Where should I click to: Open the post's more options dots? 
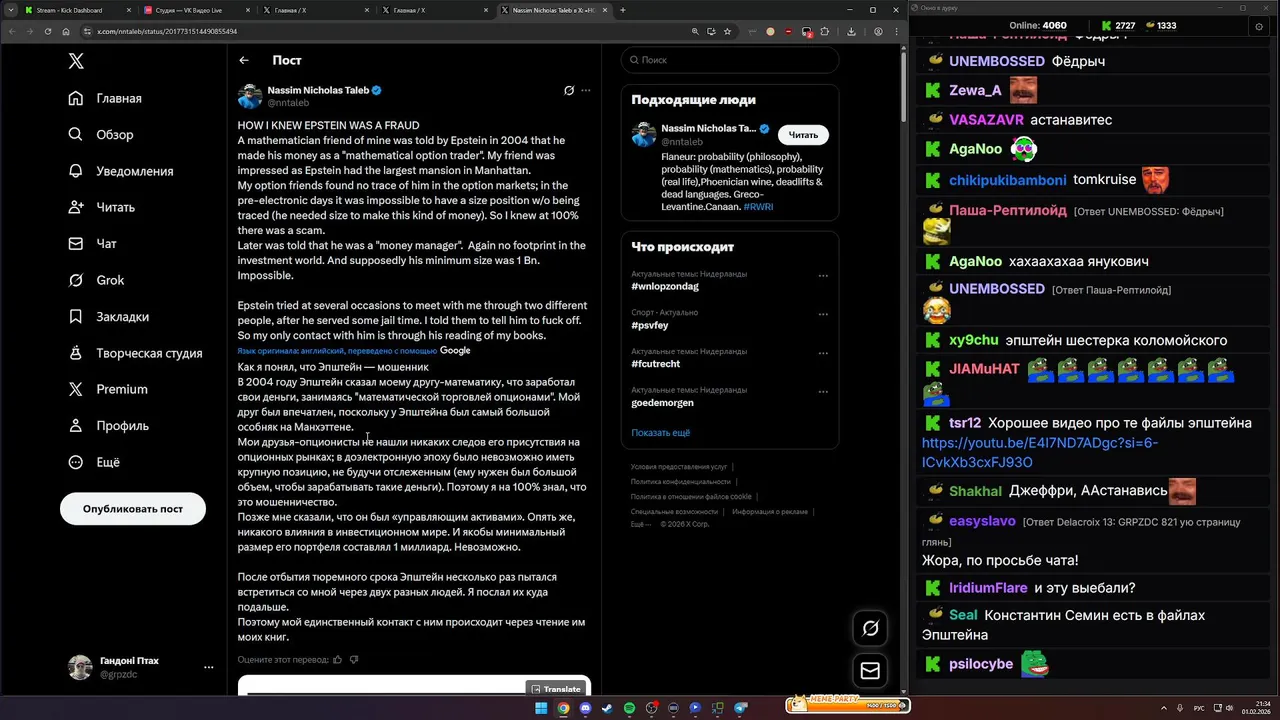pyautogui.click(x=586, y=90)
